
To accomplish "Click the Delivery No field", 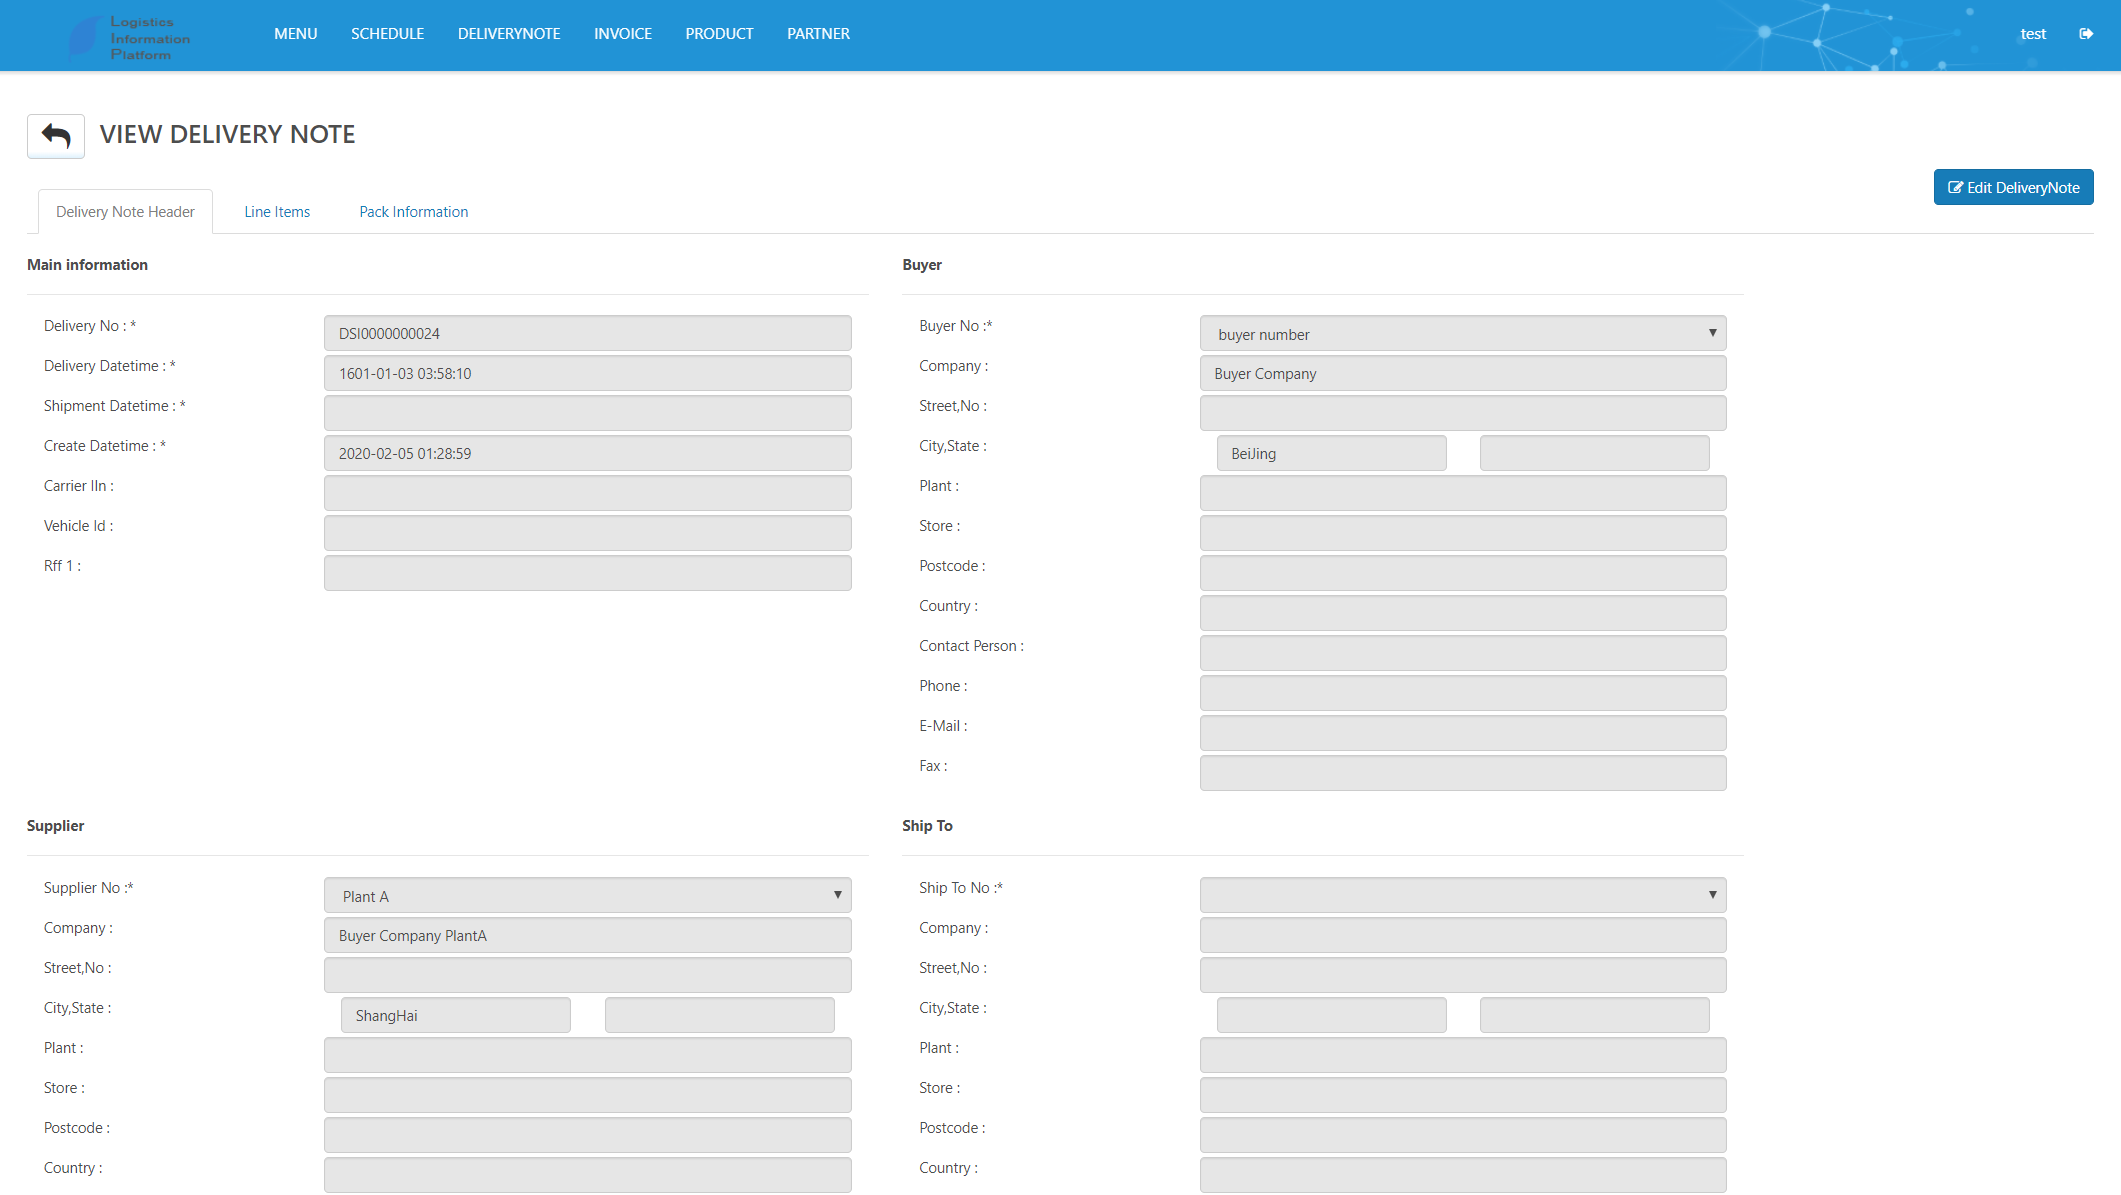I will (x=588, y=334).
